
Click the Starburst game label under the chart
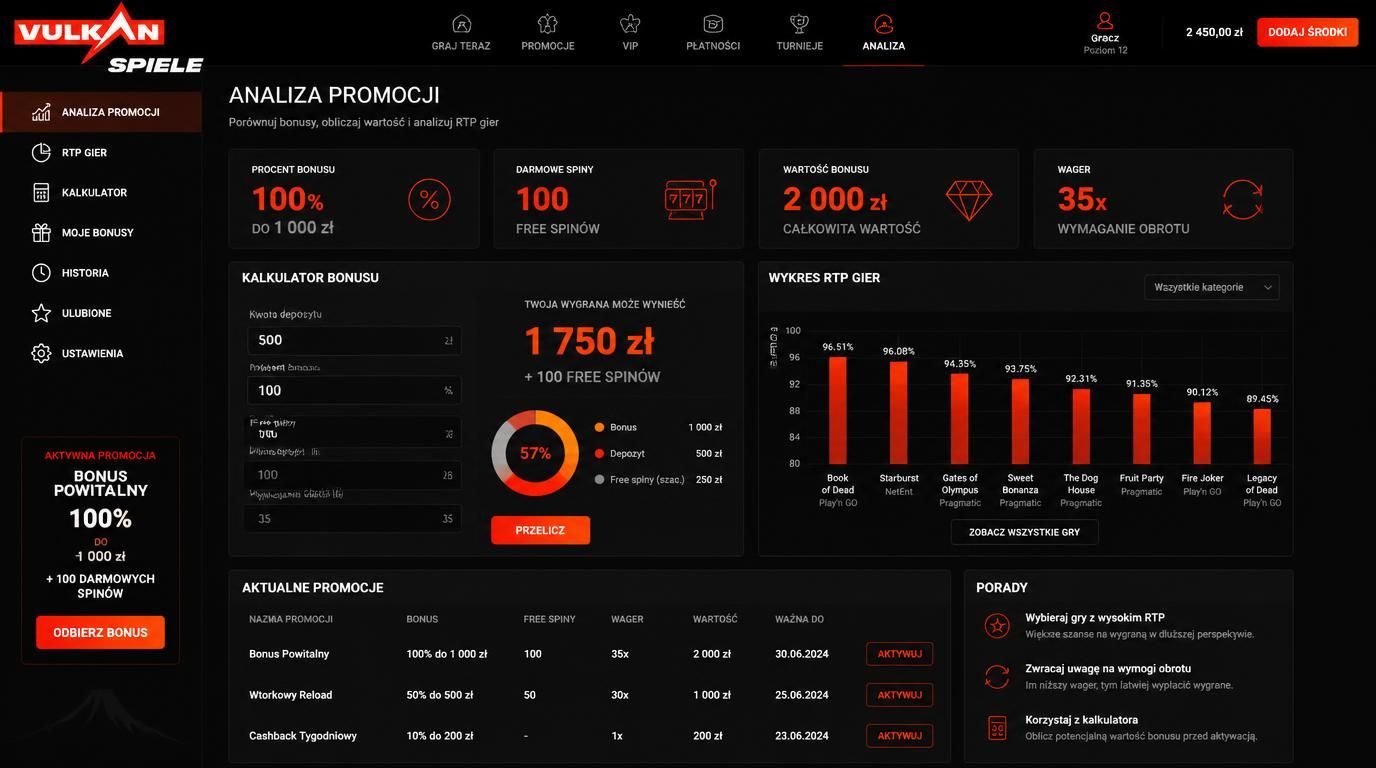coord(899,478)
